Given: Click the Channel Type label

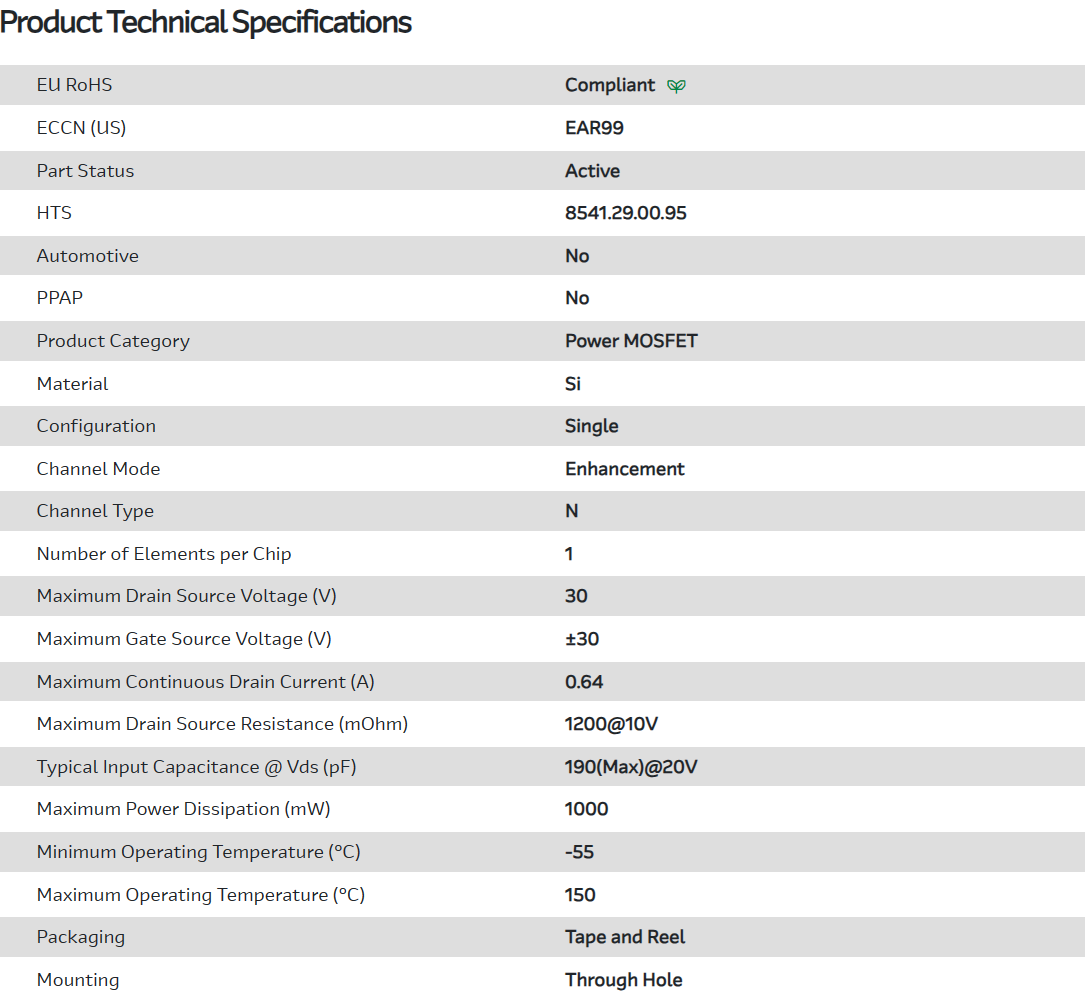Looking at the screenshot, I should (x=95, y=511).
